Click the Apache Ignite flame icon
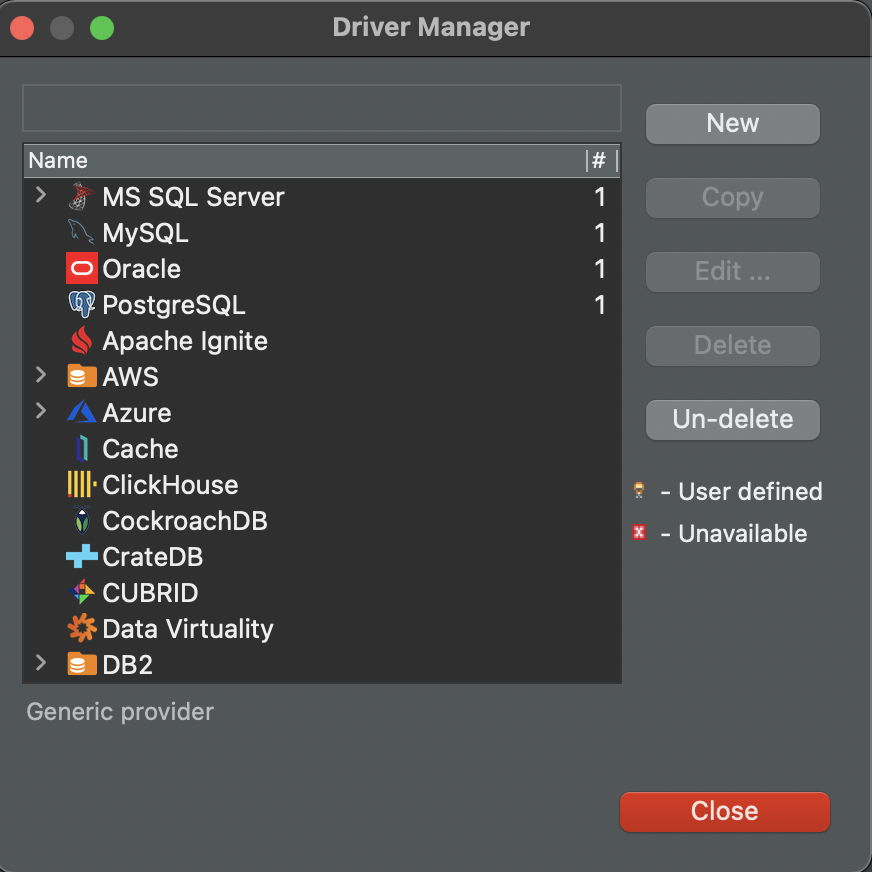Image resolution: width=872 pixels, height=872 pixels. coord(81,341)
